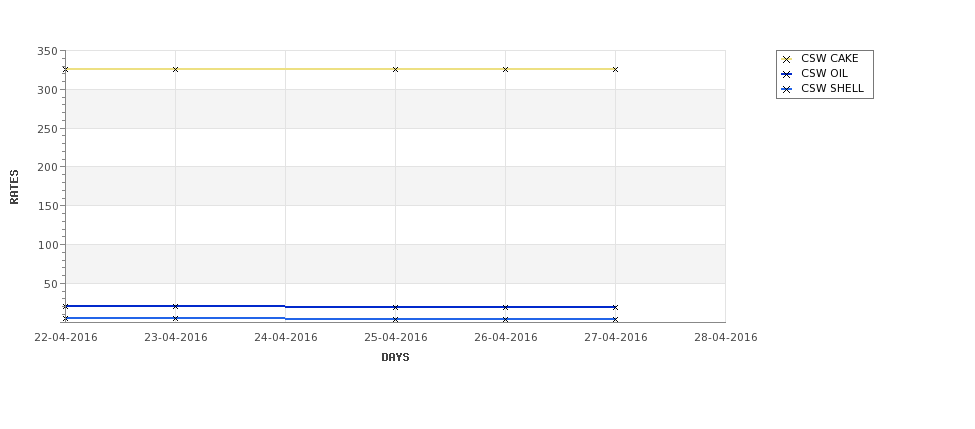The image size is (975, 429).
Task: Select CSW CAKE data point on 25-04-2016
Action: [x=395, y=70]
